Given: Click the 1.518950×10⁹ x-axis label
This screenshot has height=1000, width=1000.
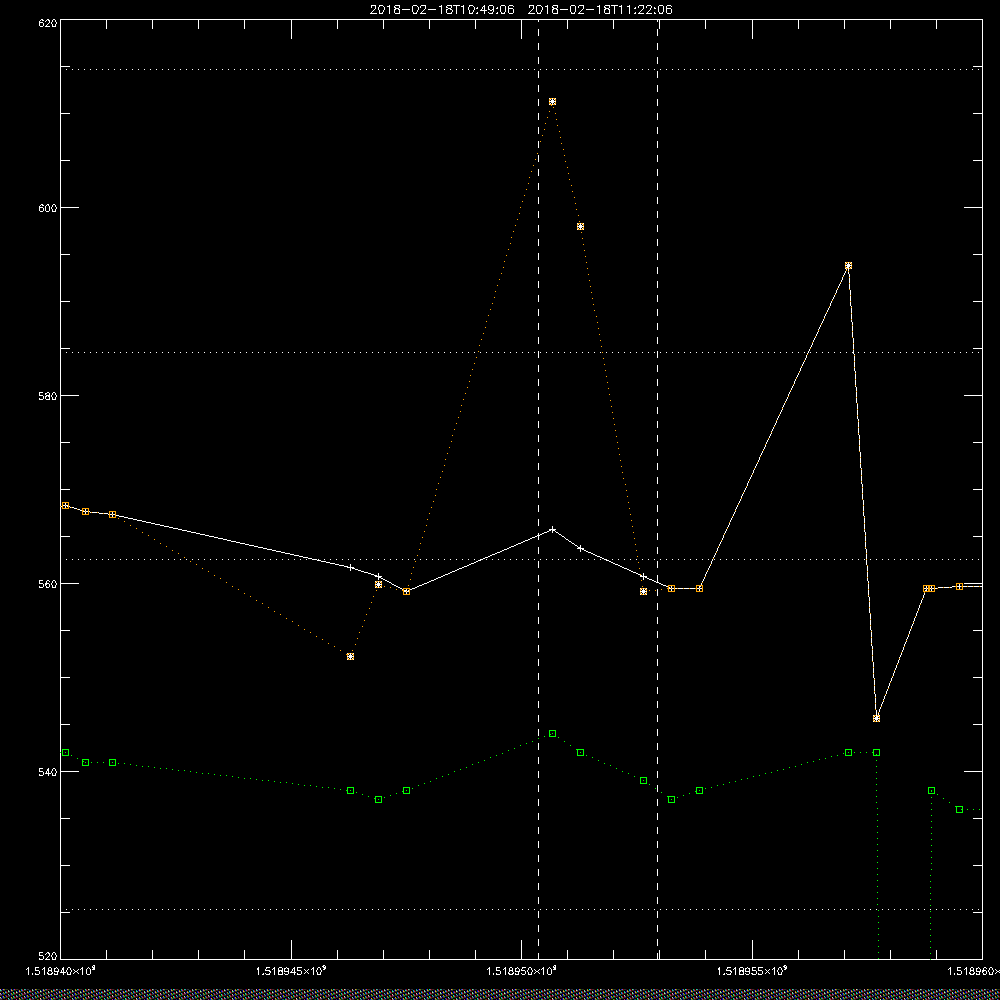Looking at the screenshot, I should 522,971.
